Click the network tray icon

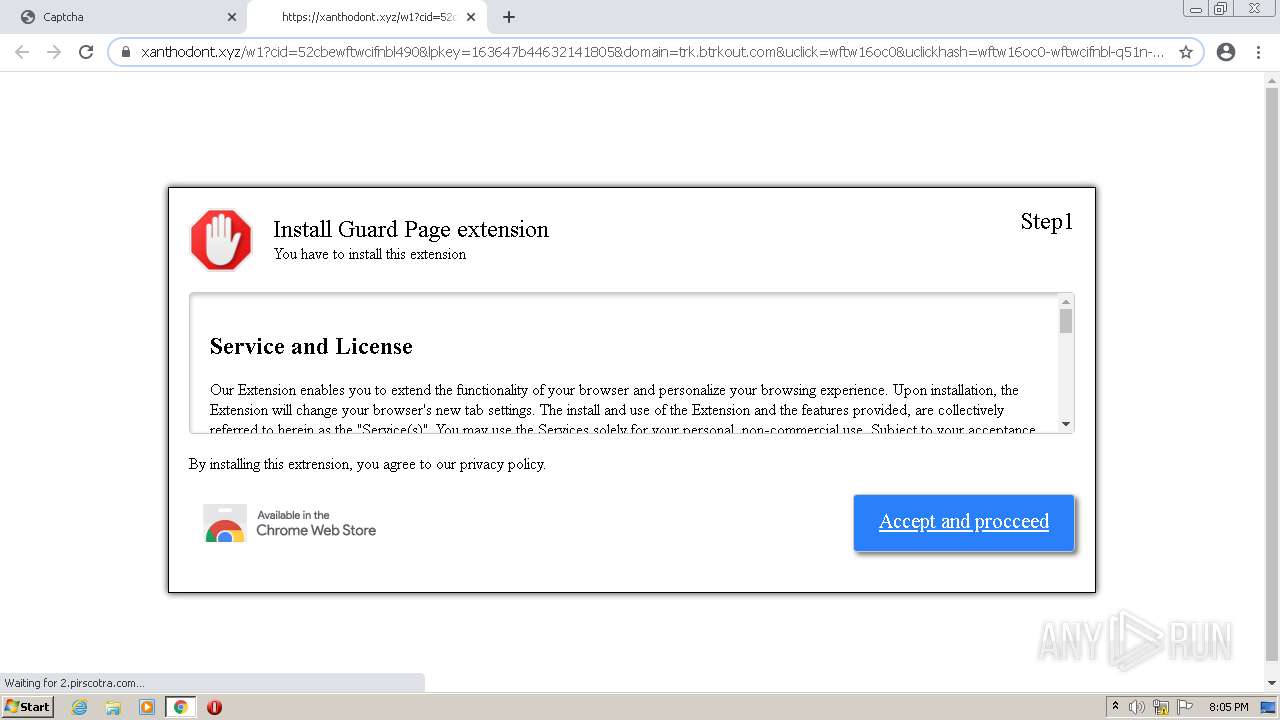1161,707
